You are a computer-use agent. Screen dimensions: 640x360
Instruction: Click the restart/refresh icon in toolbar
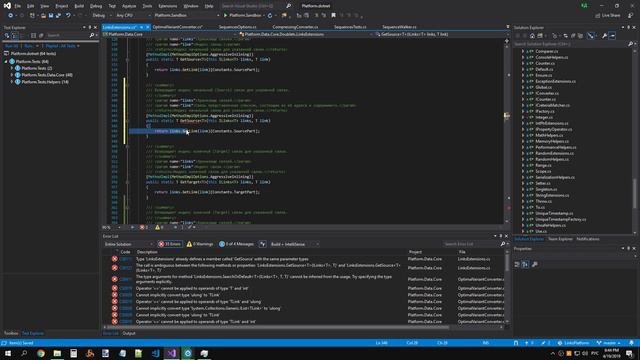coord(270,16)
